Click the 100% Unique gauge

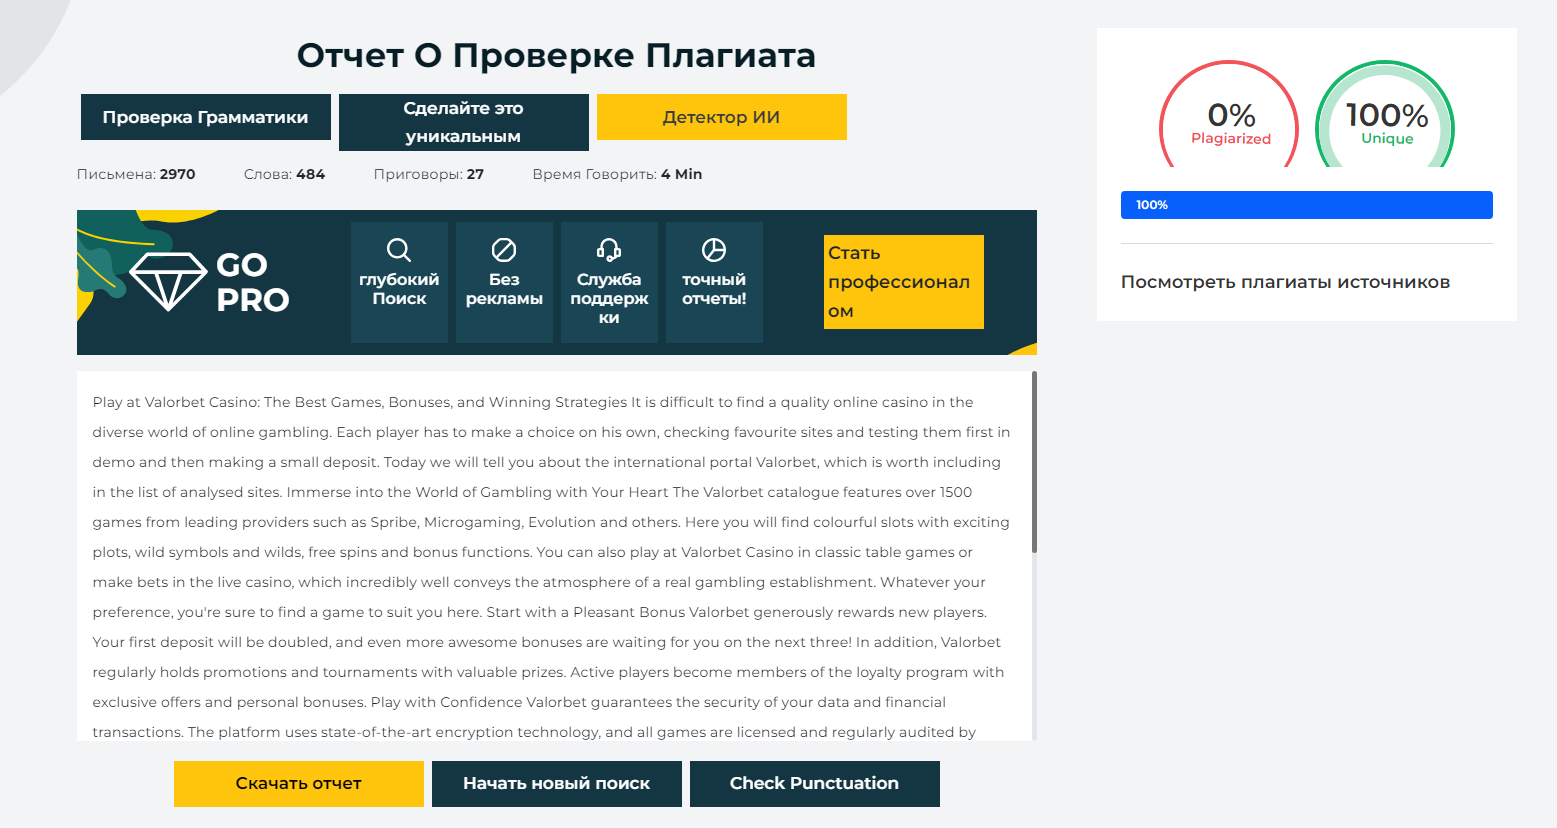[1385, 114]
